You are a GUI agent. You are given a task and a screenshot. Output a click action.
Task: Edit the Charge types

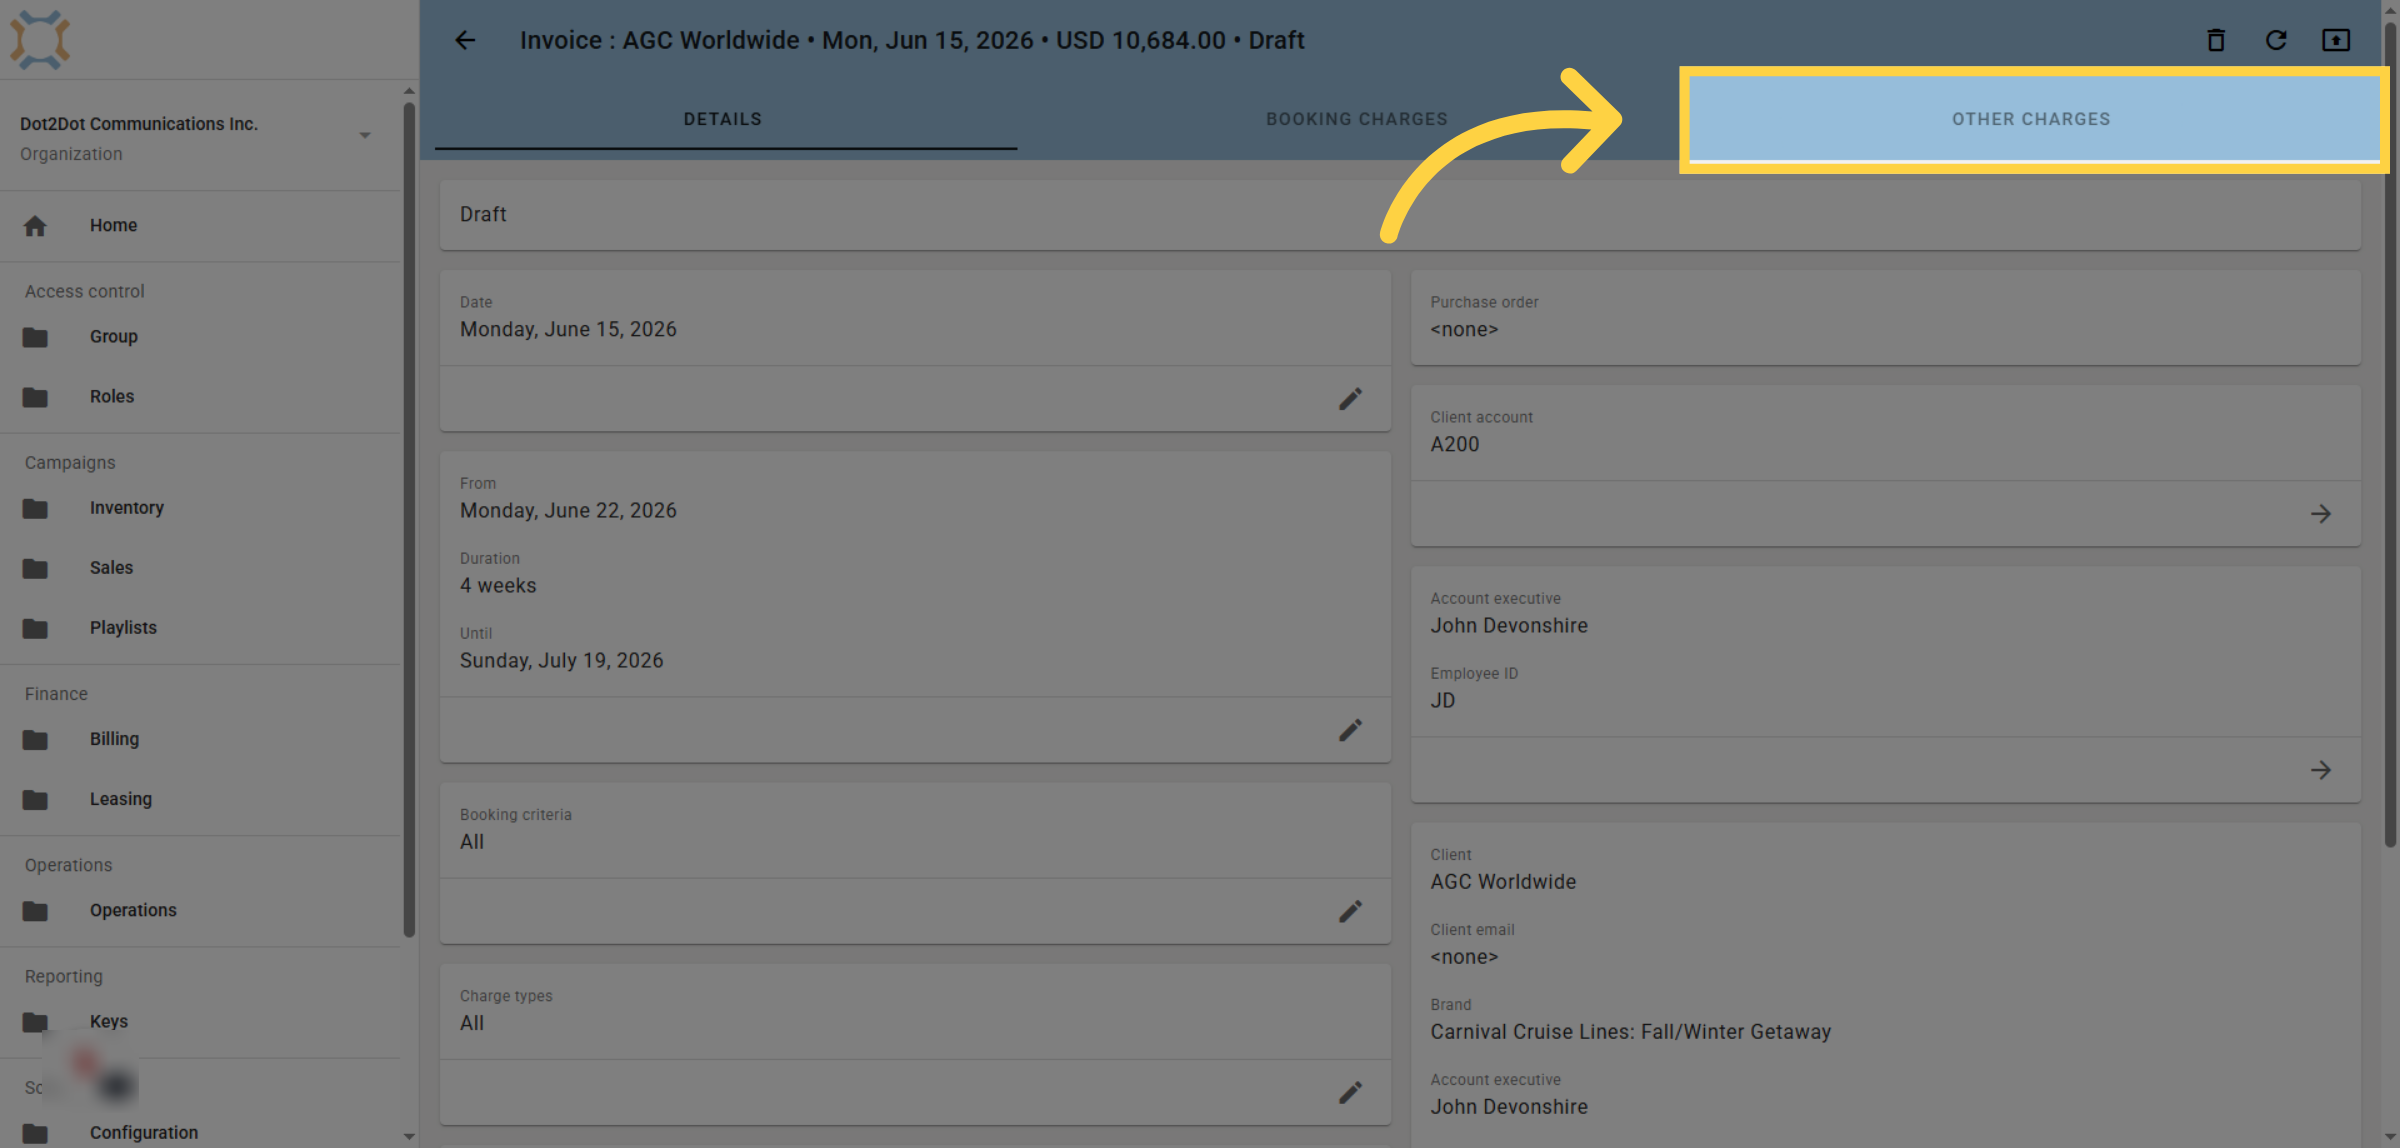tap(1350, 1092)
